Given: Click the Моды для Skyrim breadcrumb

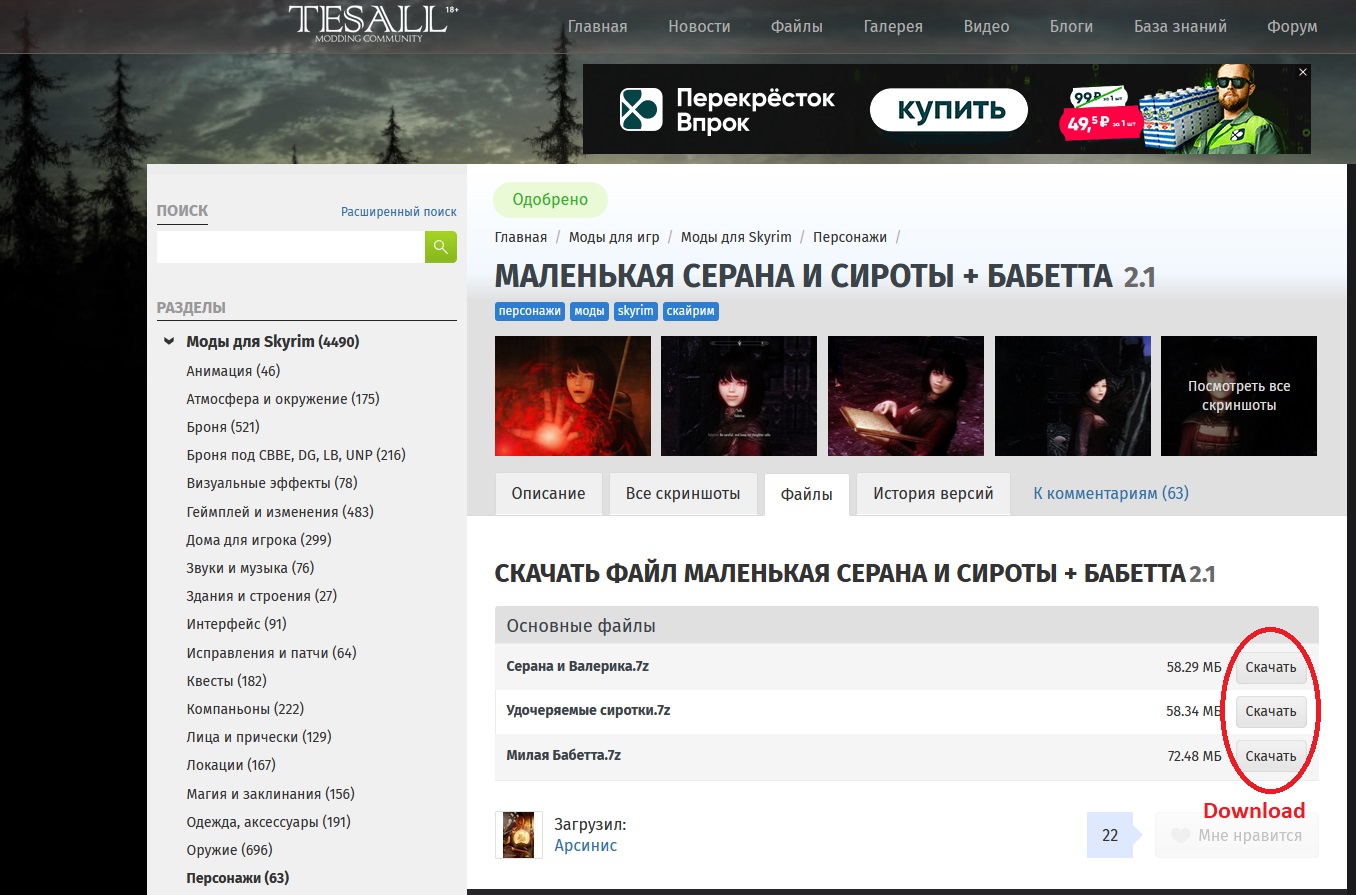Looking at the screenshot, I should coord(736,237).
